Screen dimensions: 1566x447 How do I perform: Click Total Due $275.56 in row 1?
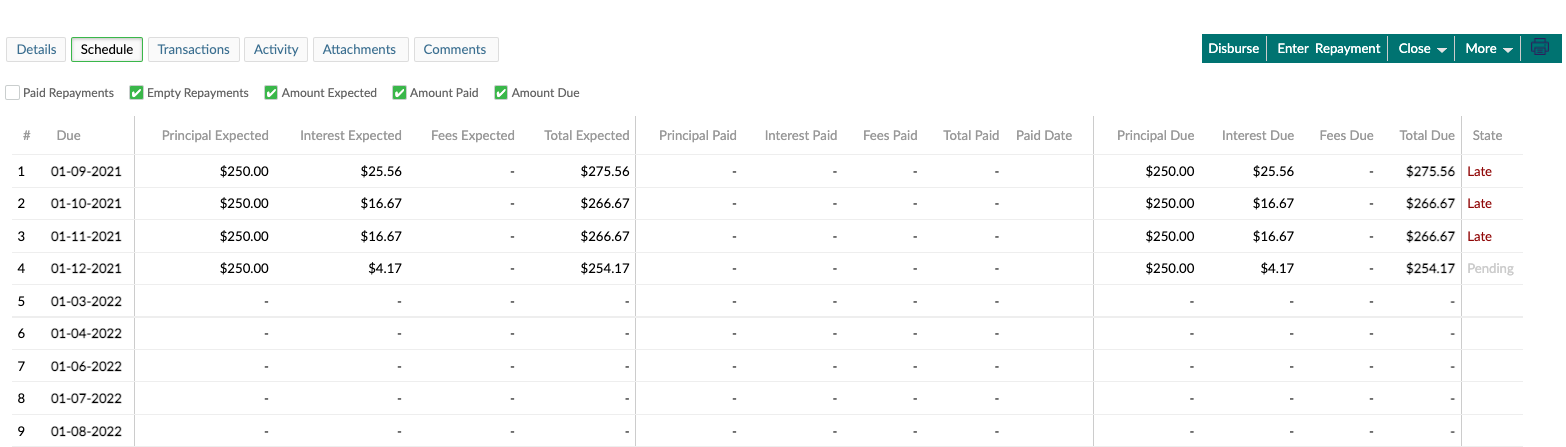[x=1431, y=171]
